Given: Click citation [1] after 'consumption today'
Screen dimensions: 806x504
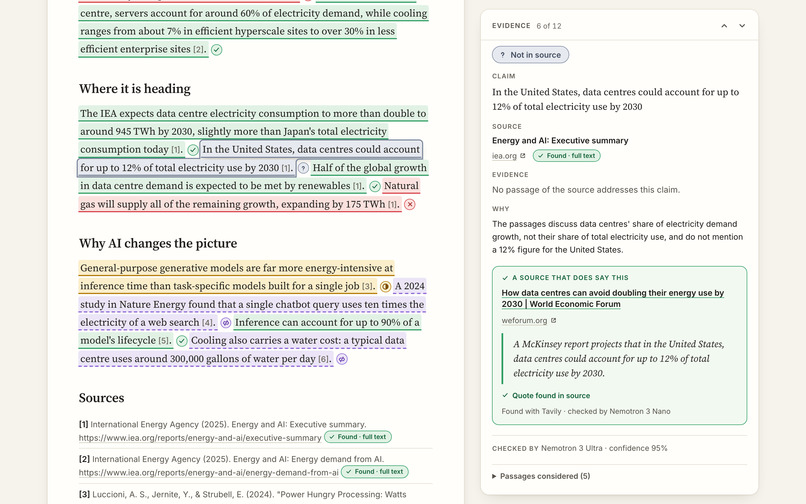Looking at the screenshot, I should 176,150.
